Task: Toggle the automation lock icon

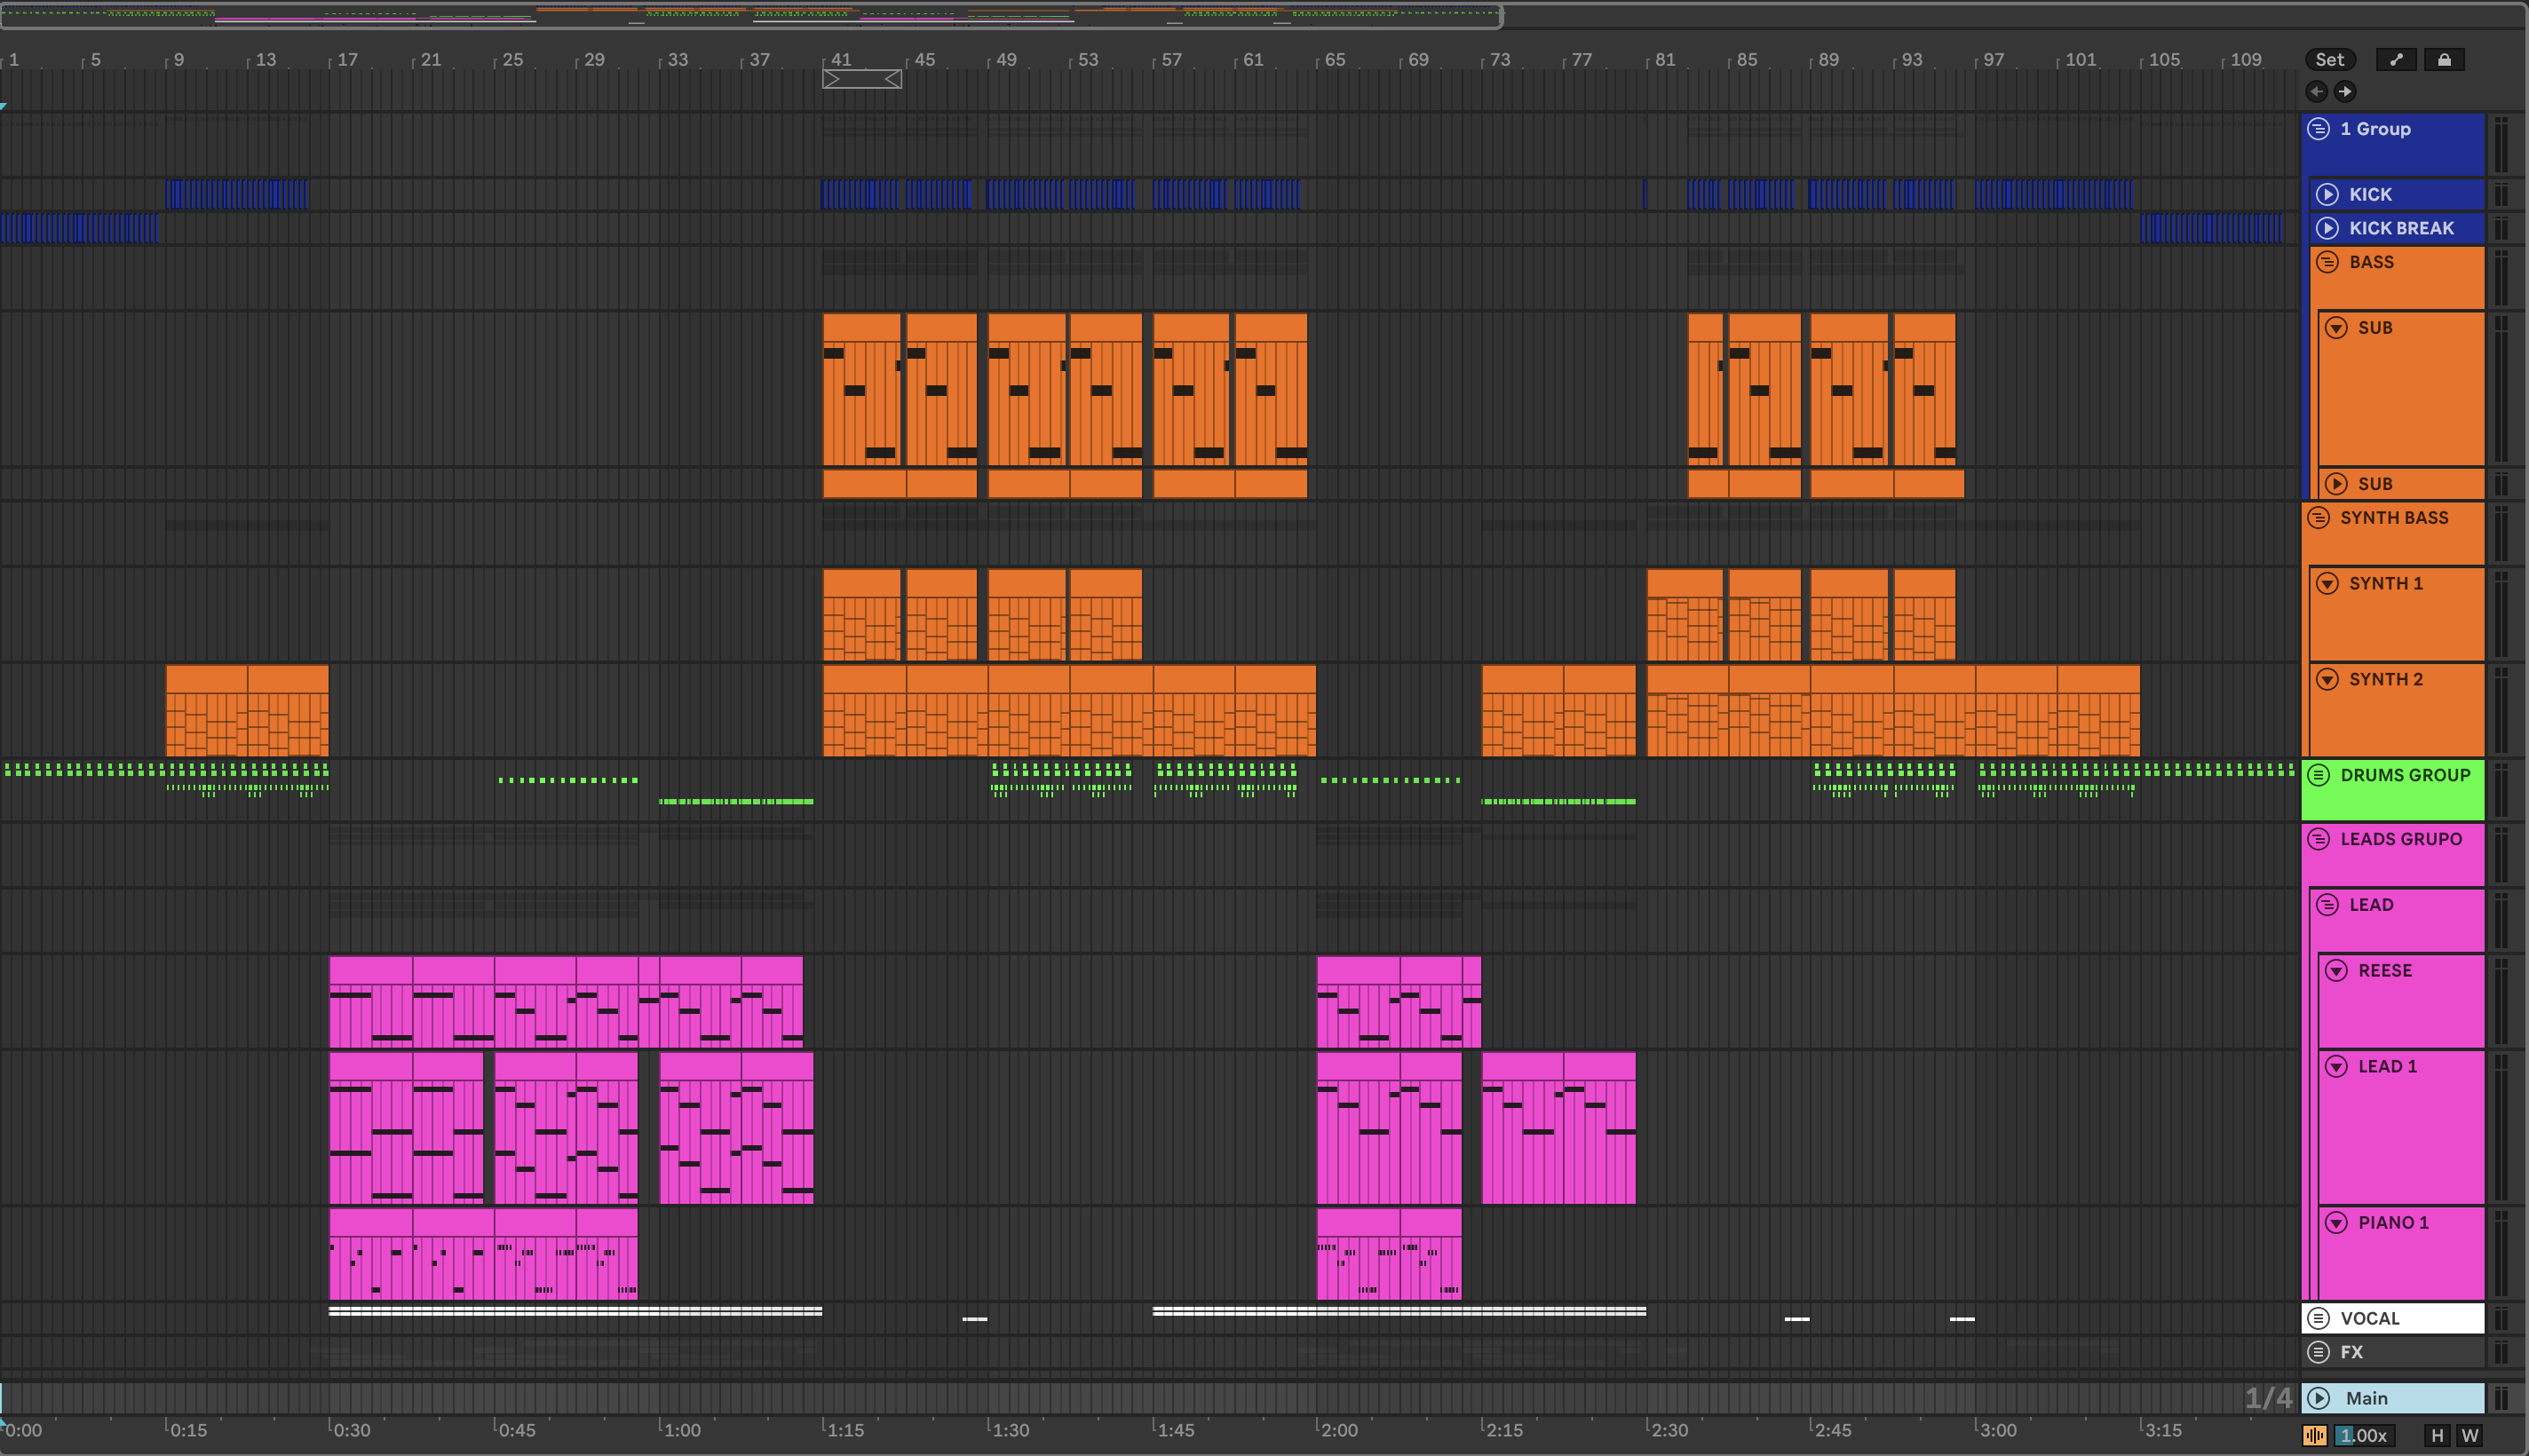Action: [x=2444, y=60]
